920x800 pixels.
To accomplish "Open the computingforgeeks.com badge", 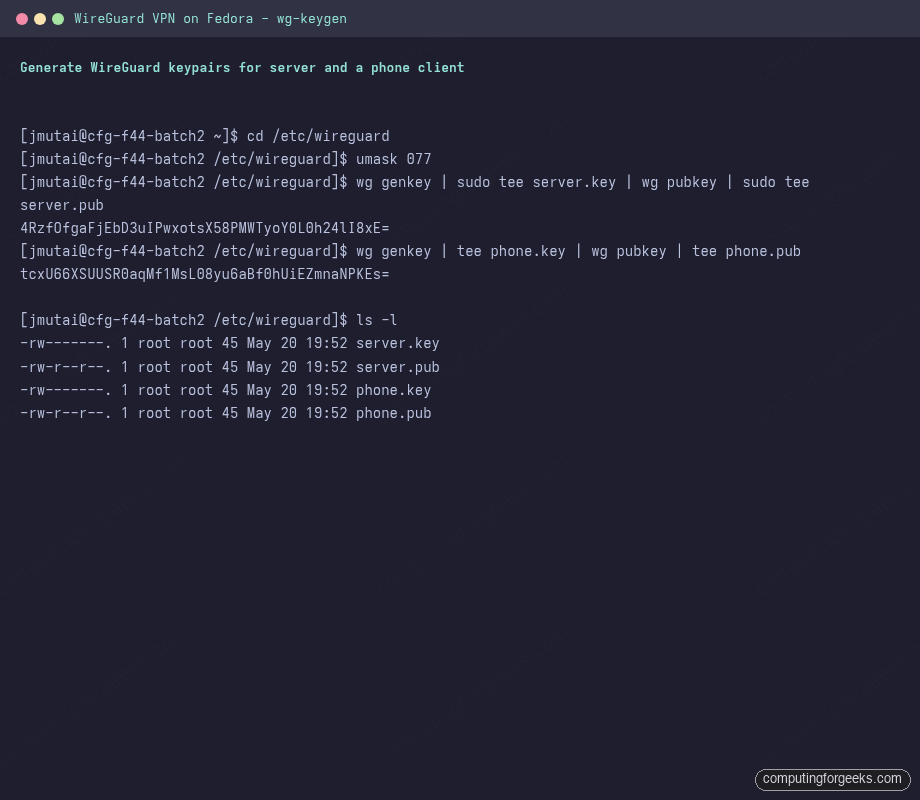I will coord(832,779).
